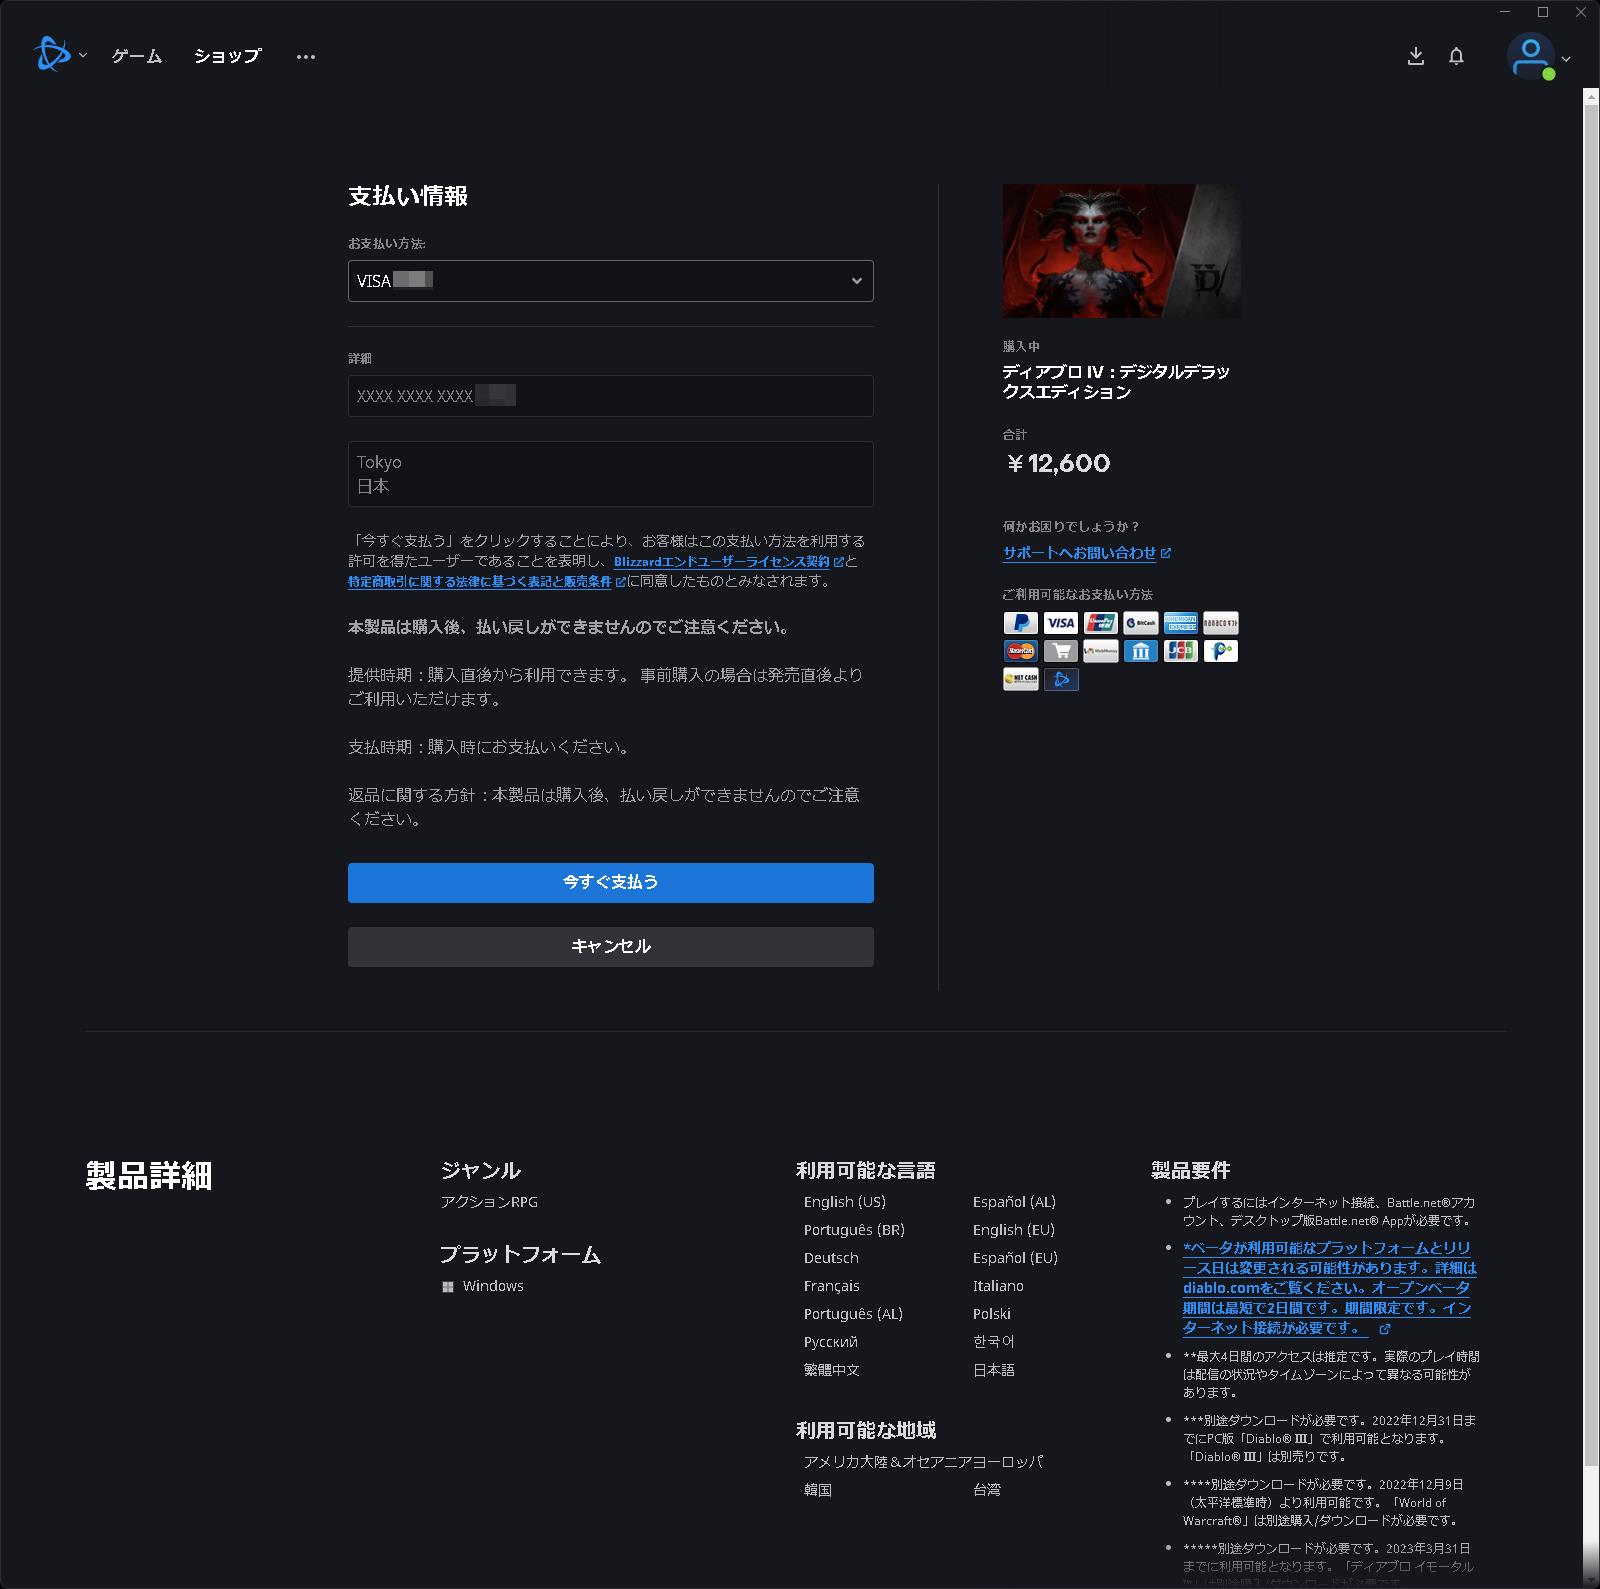Click the English (US) language entry
The height and width of the screenshot is (1589, 1600).
pos(845,1202)
